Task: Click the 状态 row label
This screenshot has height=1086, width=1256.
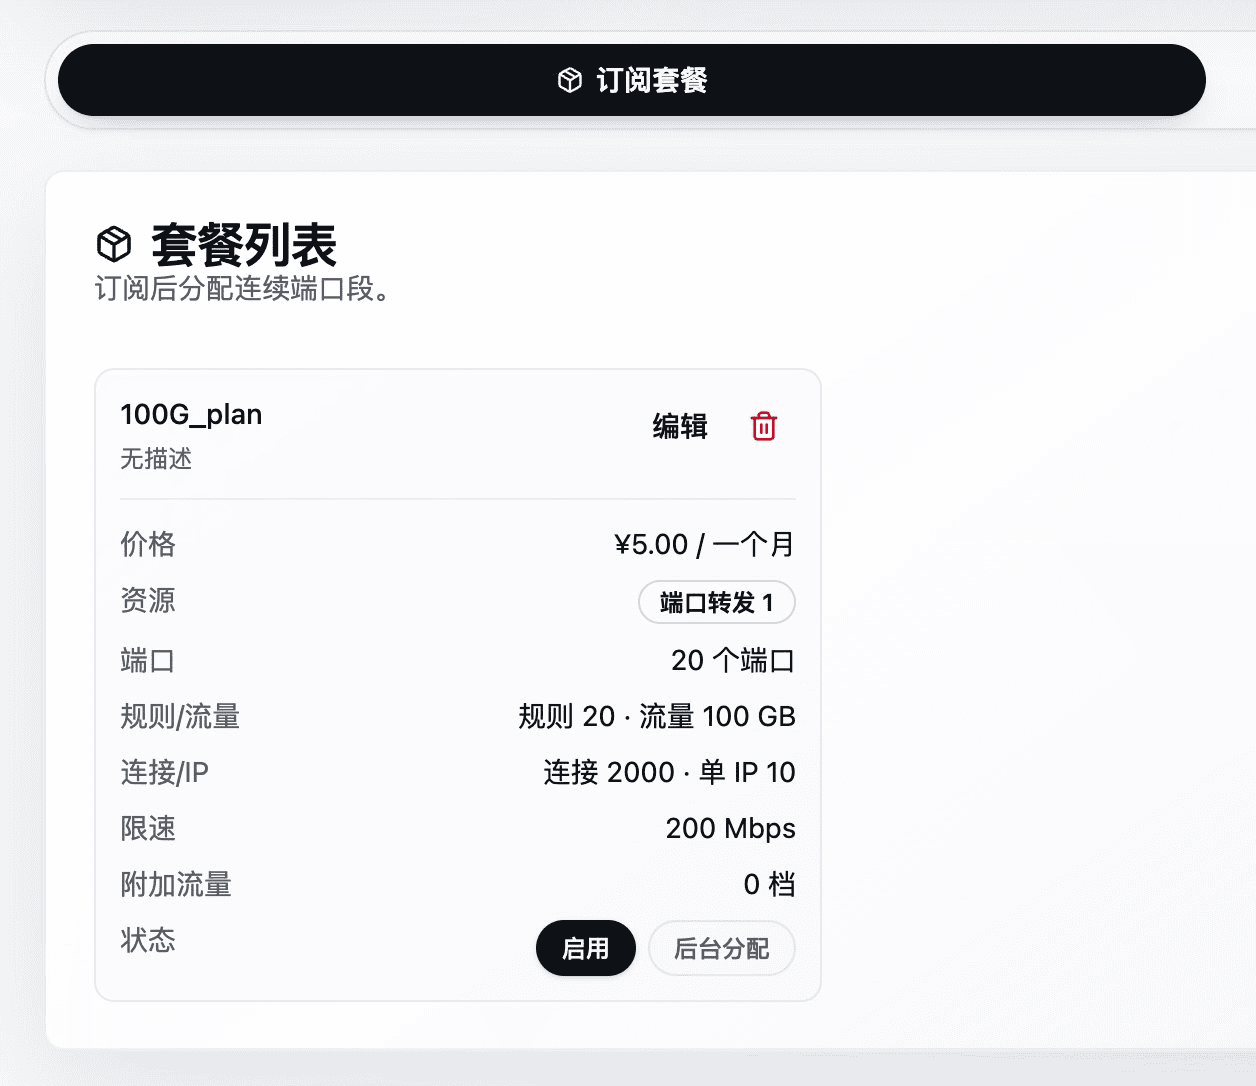Action: coord(148,940)
